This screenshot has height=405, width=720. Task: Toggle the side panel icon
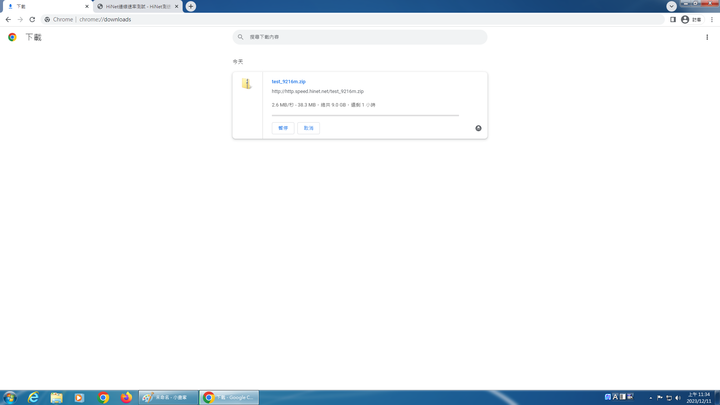pos(673,19)
